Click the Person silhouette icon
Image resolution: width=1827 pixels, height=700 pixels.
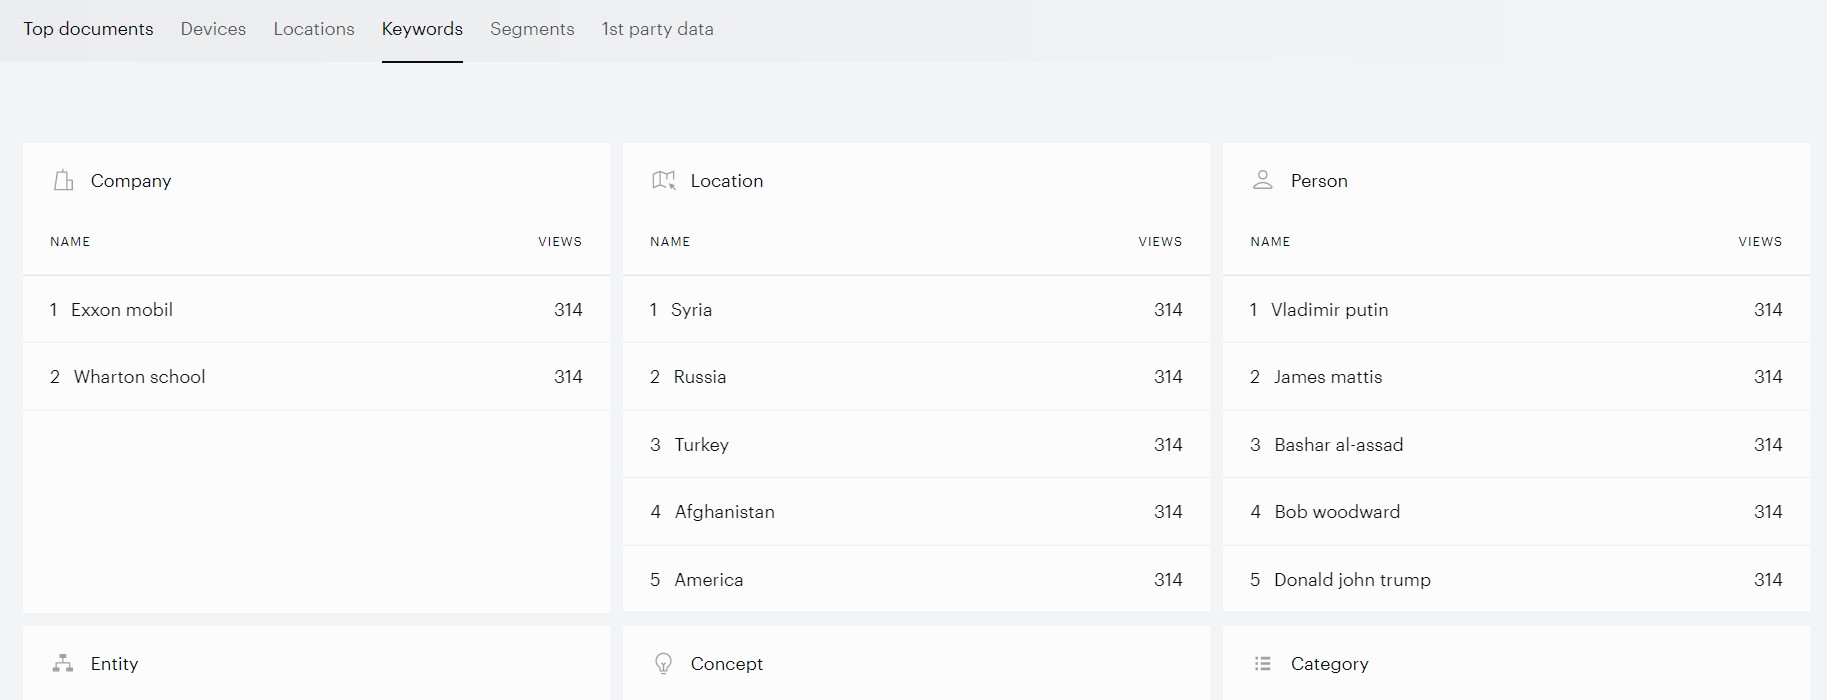tap(1263, 181)
